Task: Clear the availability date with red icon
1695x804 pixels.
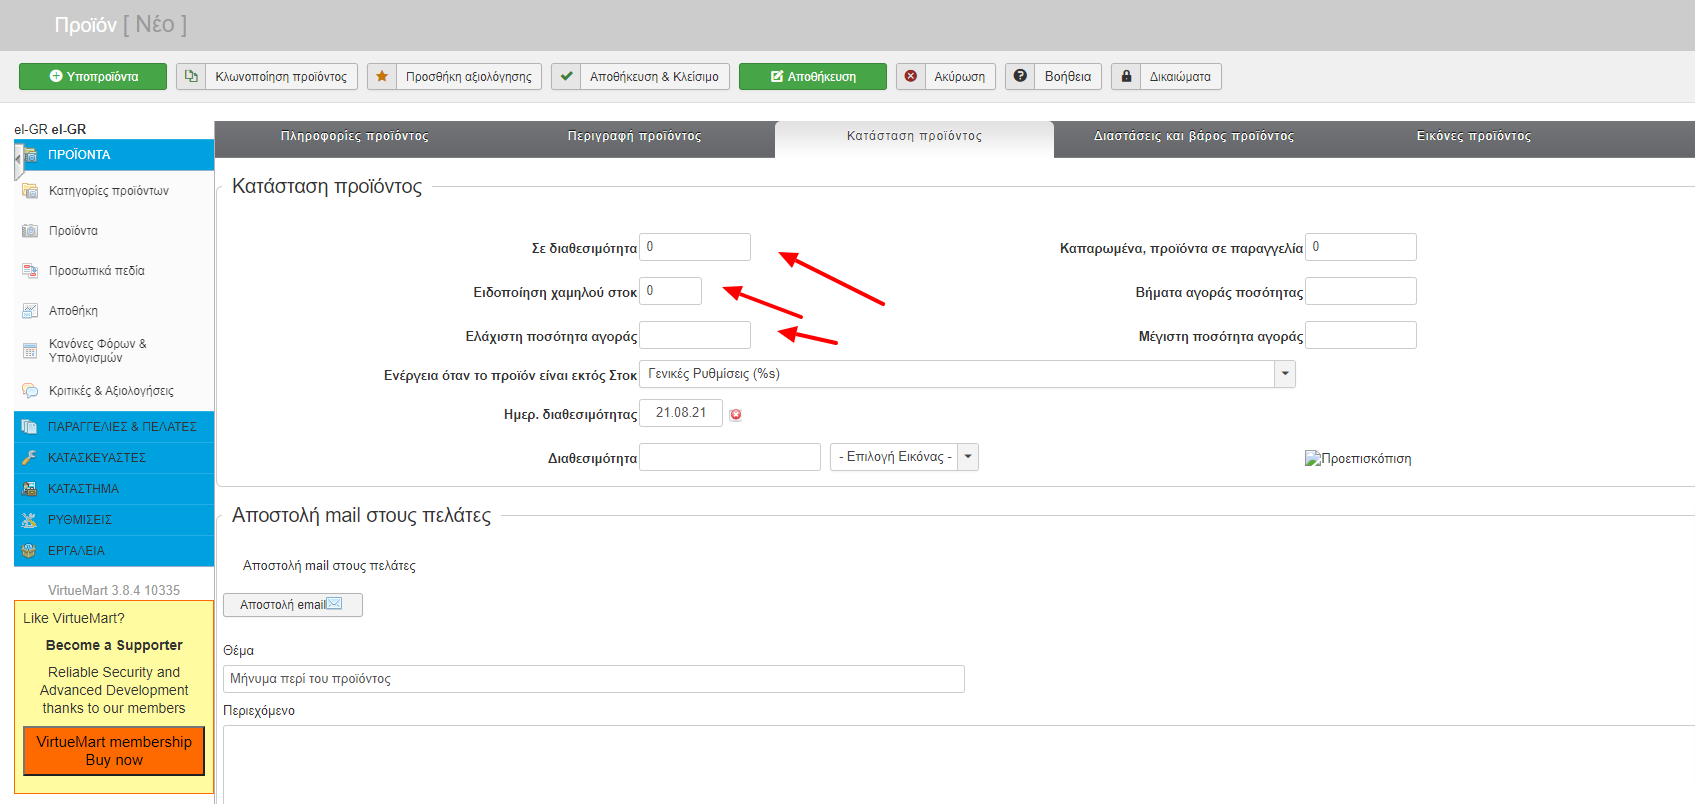Action: point(736,415)
